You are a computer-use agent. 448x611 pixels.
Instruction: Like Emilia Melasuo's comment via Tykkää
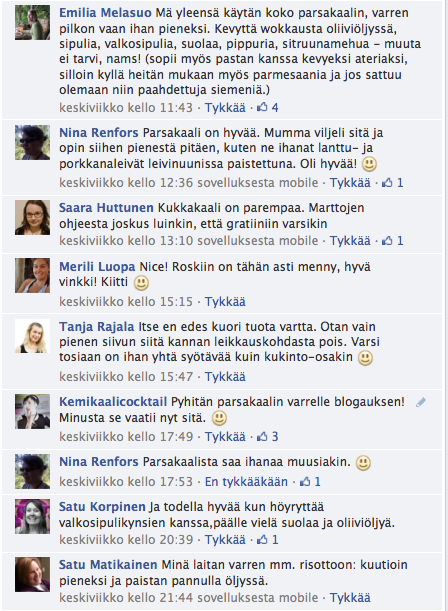pyautogui.click(x=225, y=108)
